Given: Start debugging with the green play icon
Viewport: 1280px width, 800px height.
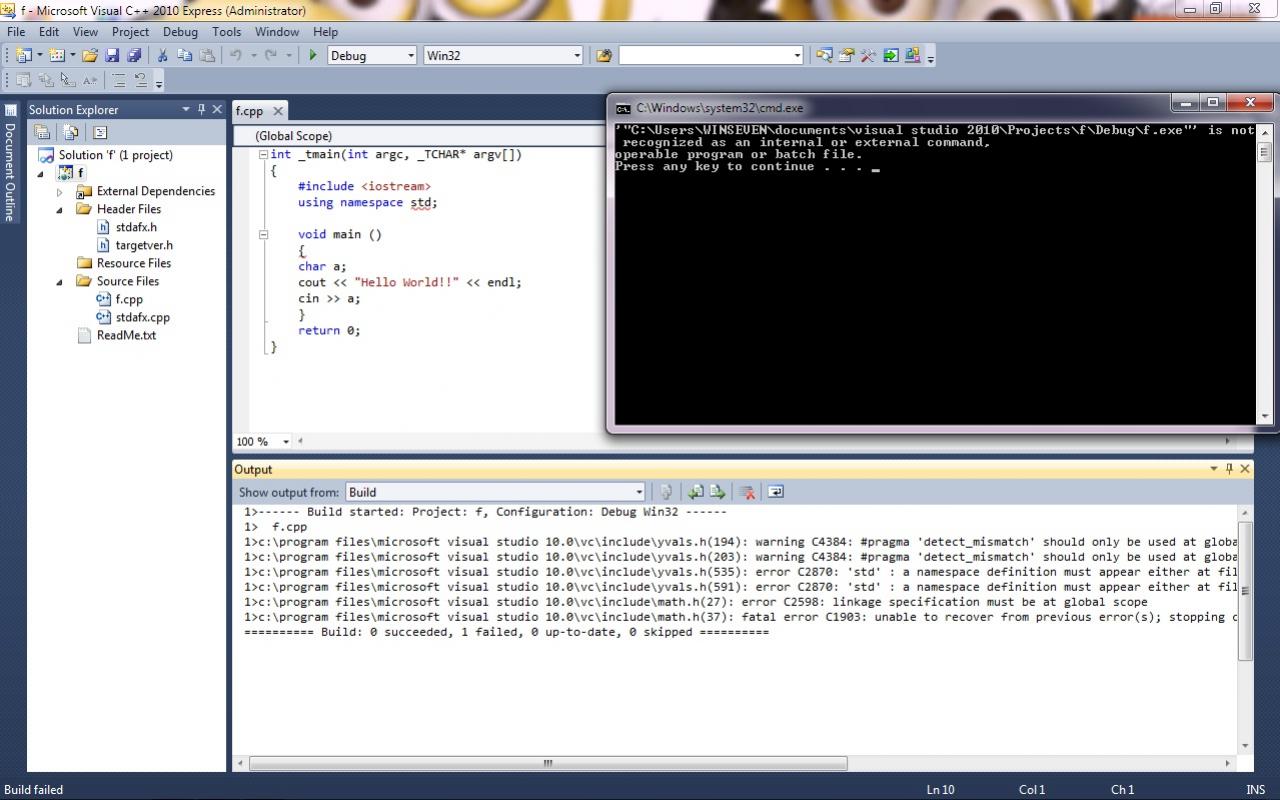Looking at the screenshot, I should (313, 56).
